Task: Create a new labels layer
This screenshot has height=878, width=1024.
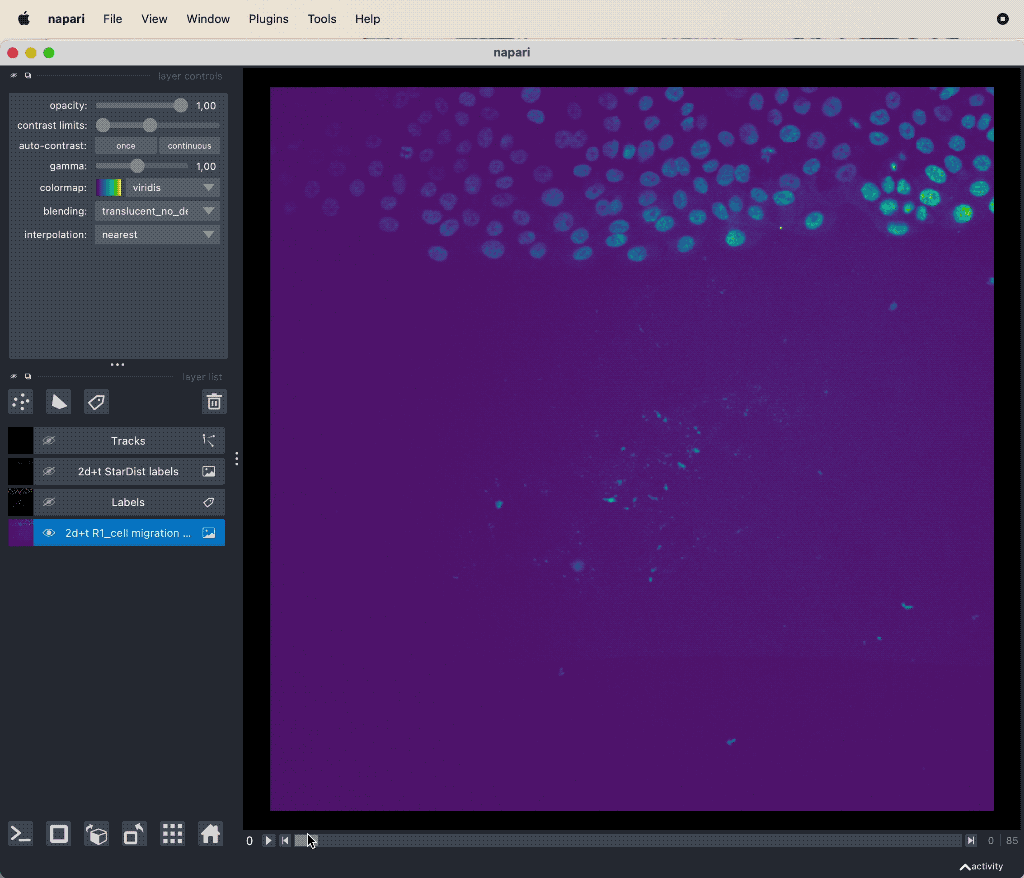Action: [96, 402]
